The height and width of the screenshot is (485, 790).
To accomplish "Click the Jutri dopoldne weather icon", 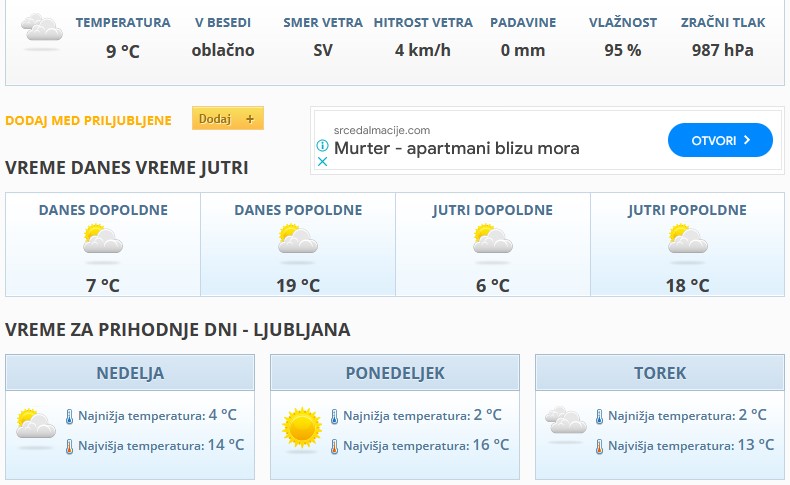I will [493, 241].
